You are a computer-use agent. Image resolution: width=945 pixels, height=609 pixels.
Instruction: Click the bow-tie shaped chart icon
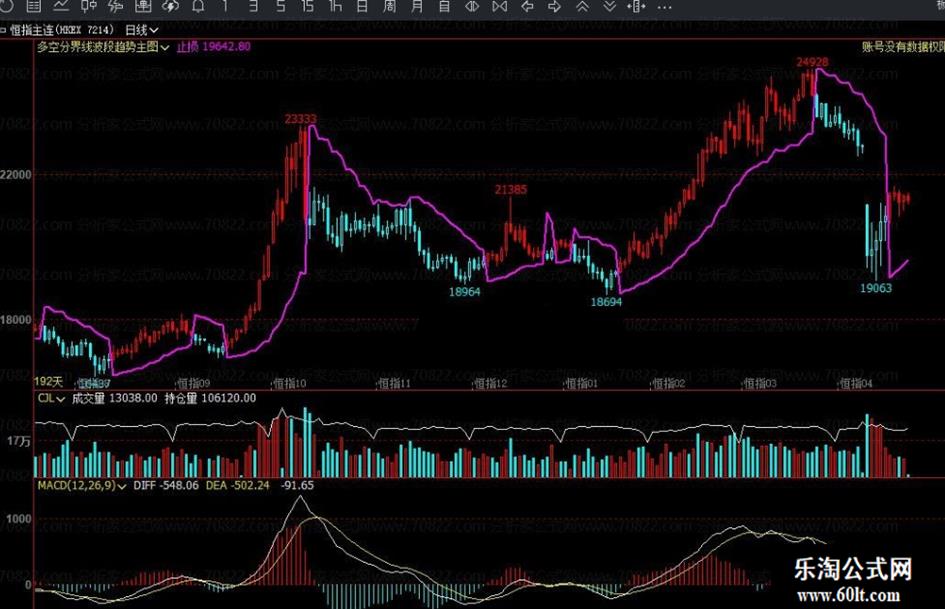tap(500, 6)
